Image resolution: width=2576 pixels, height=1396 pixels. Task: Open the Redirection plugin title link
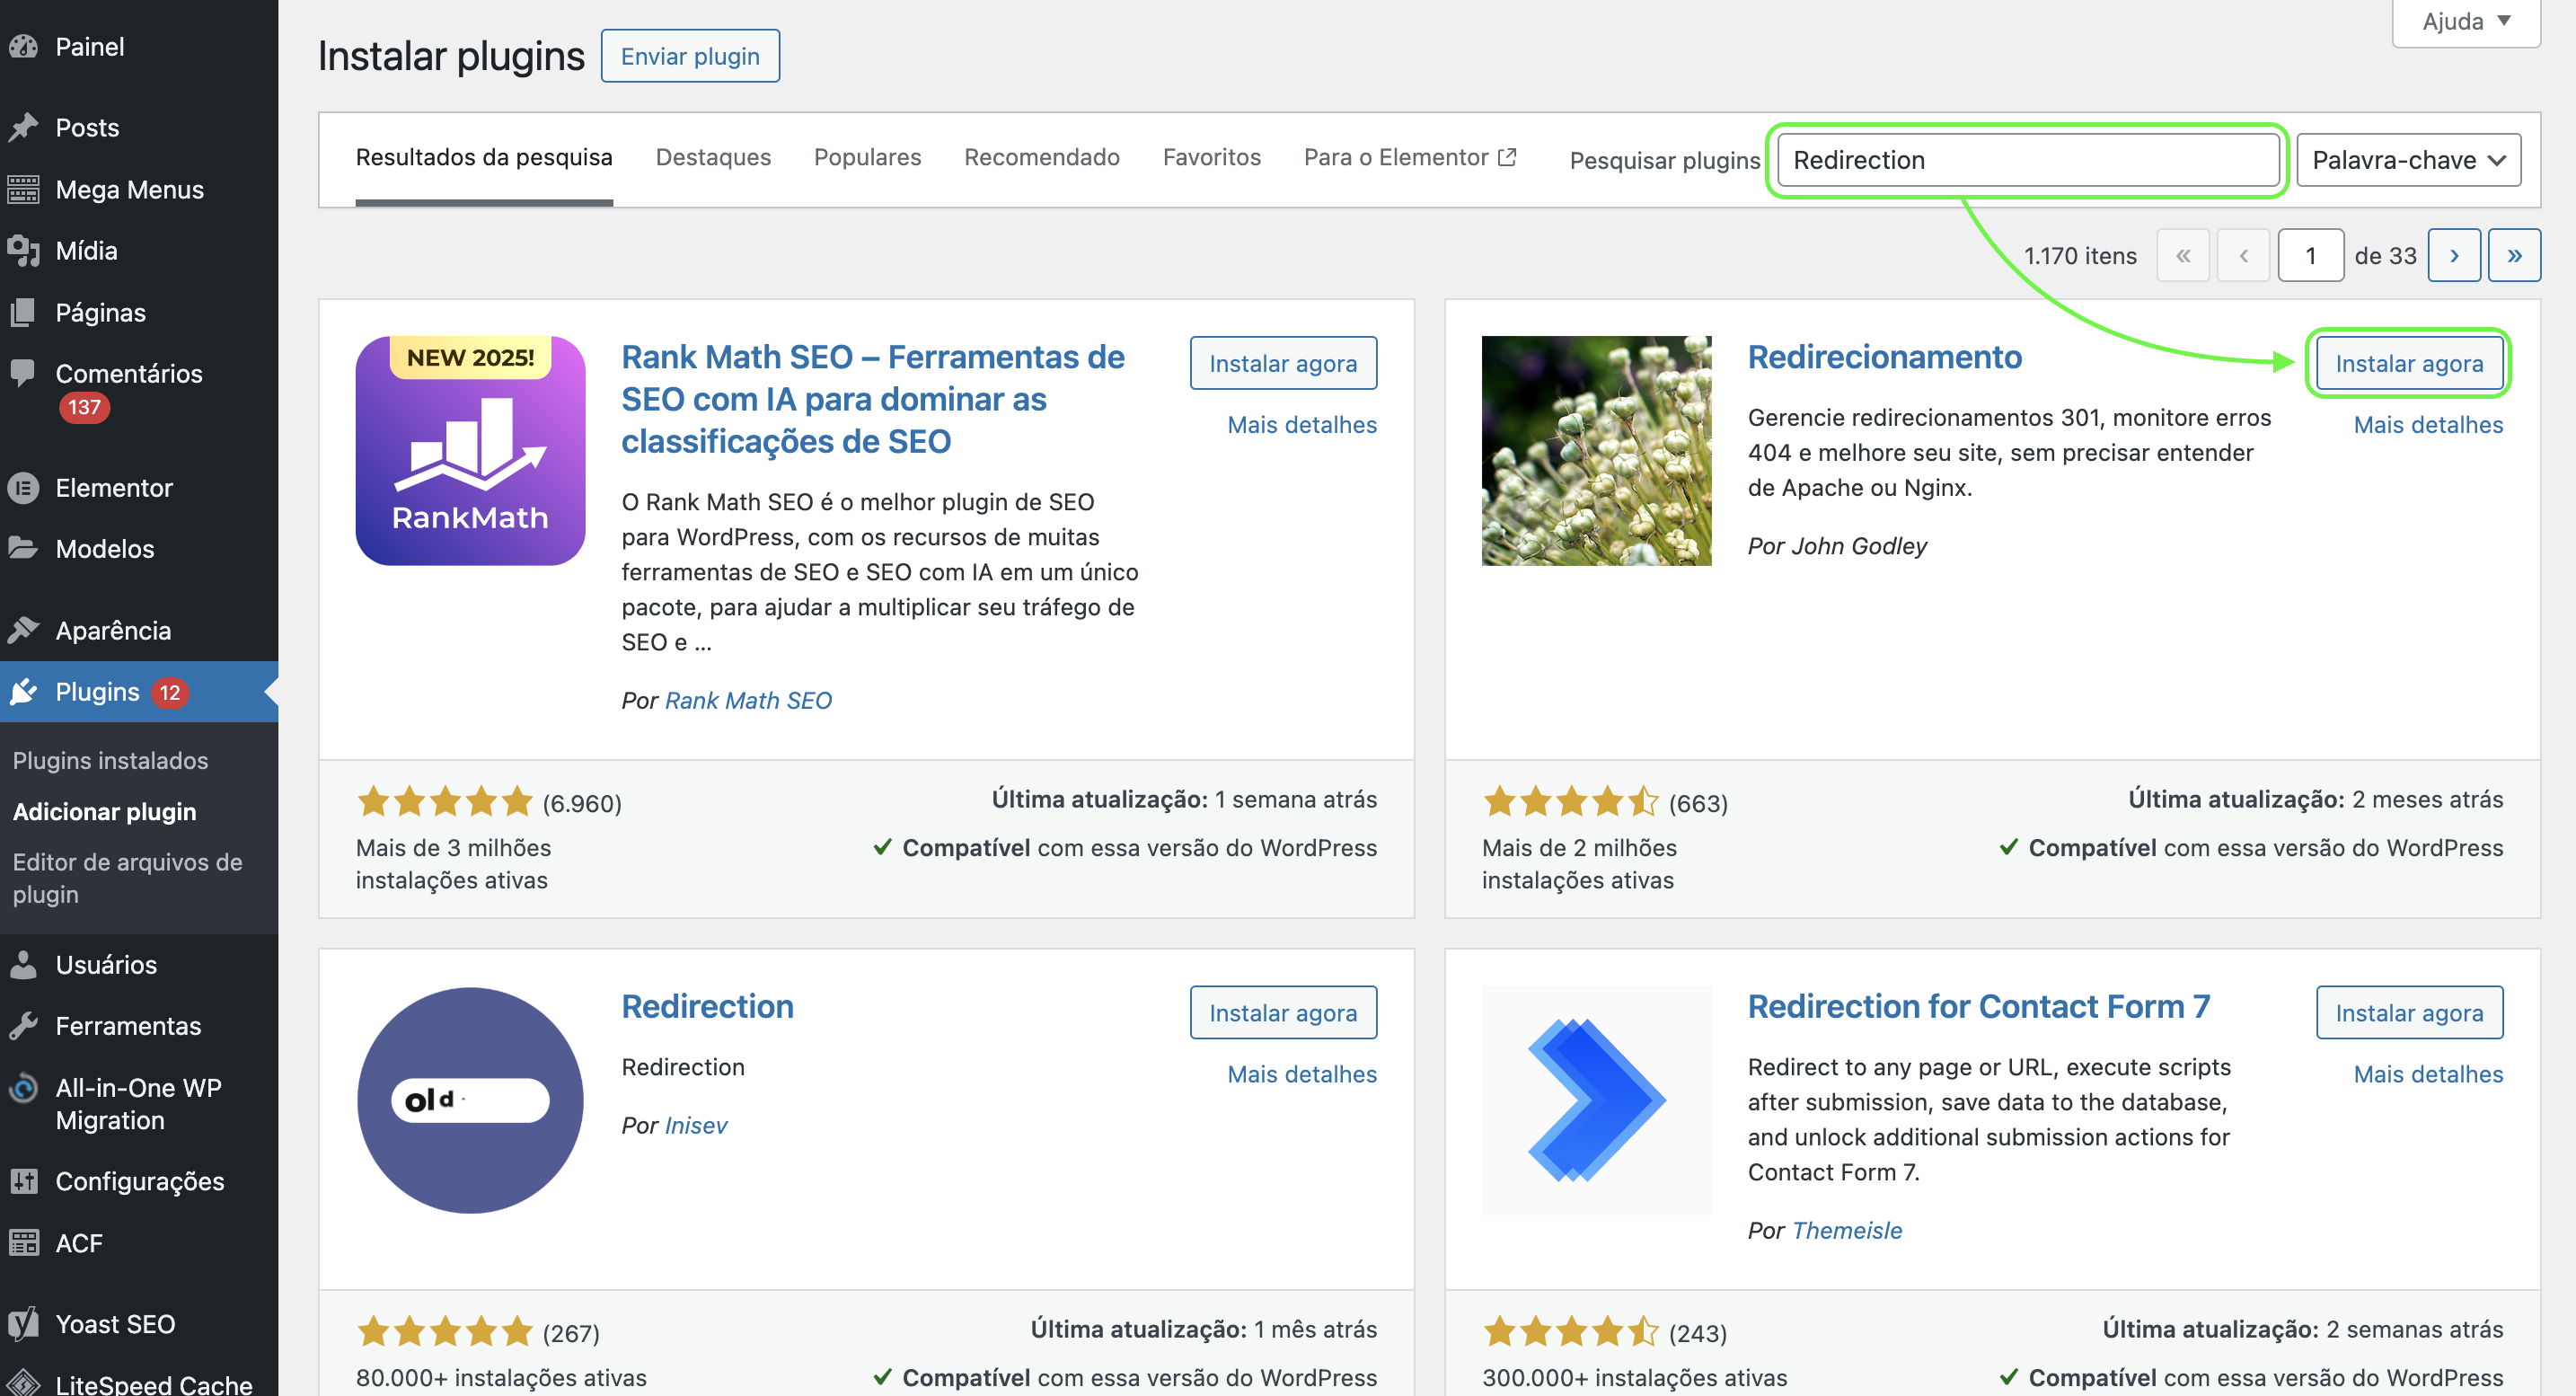(707, 1006)
